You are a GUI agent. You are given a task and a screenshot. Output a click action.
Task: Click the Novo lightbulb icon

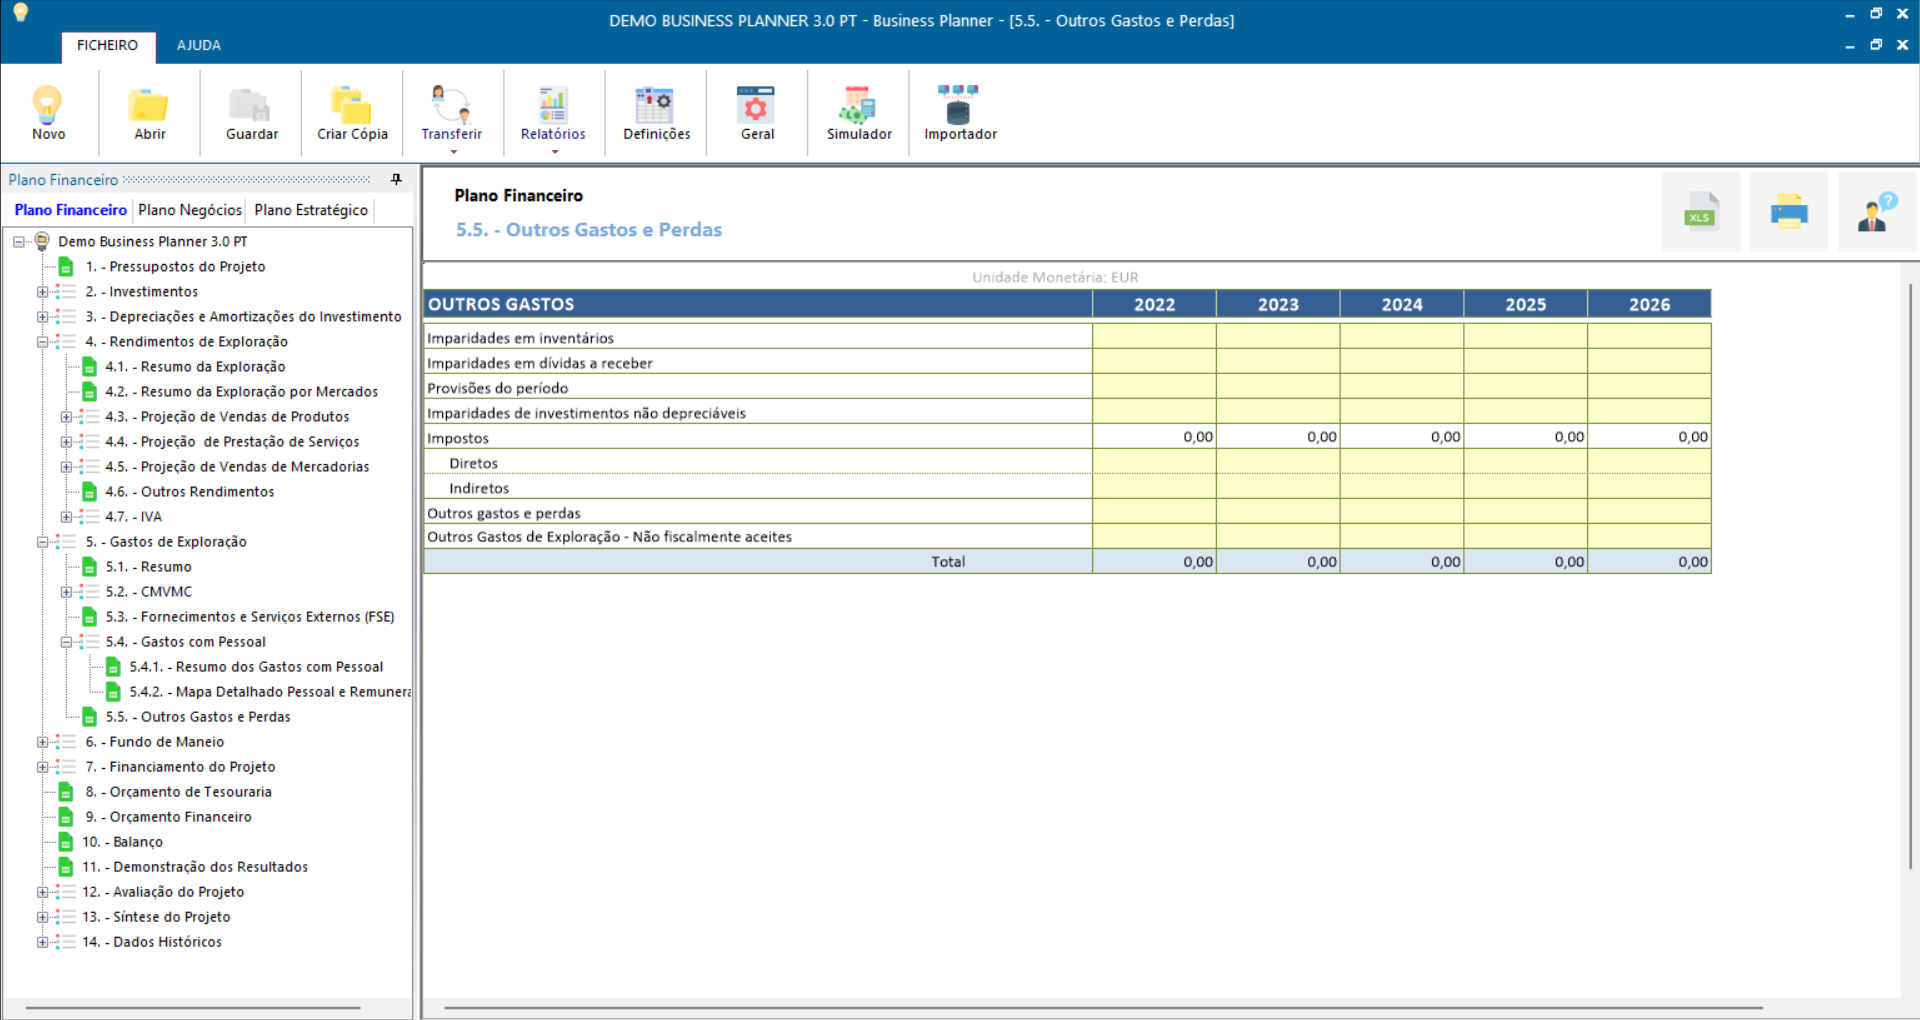click(48, 104)
